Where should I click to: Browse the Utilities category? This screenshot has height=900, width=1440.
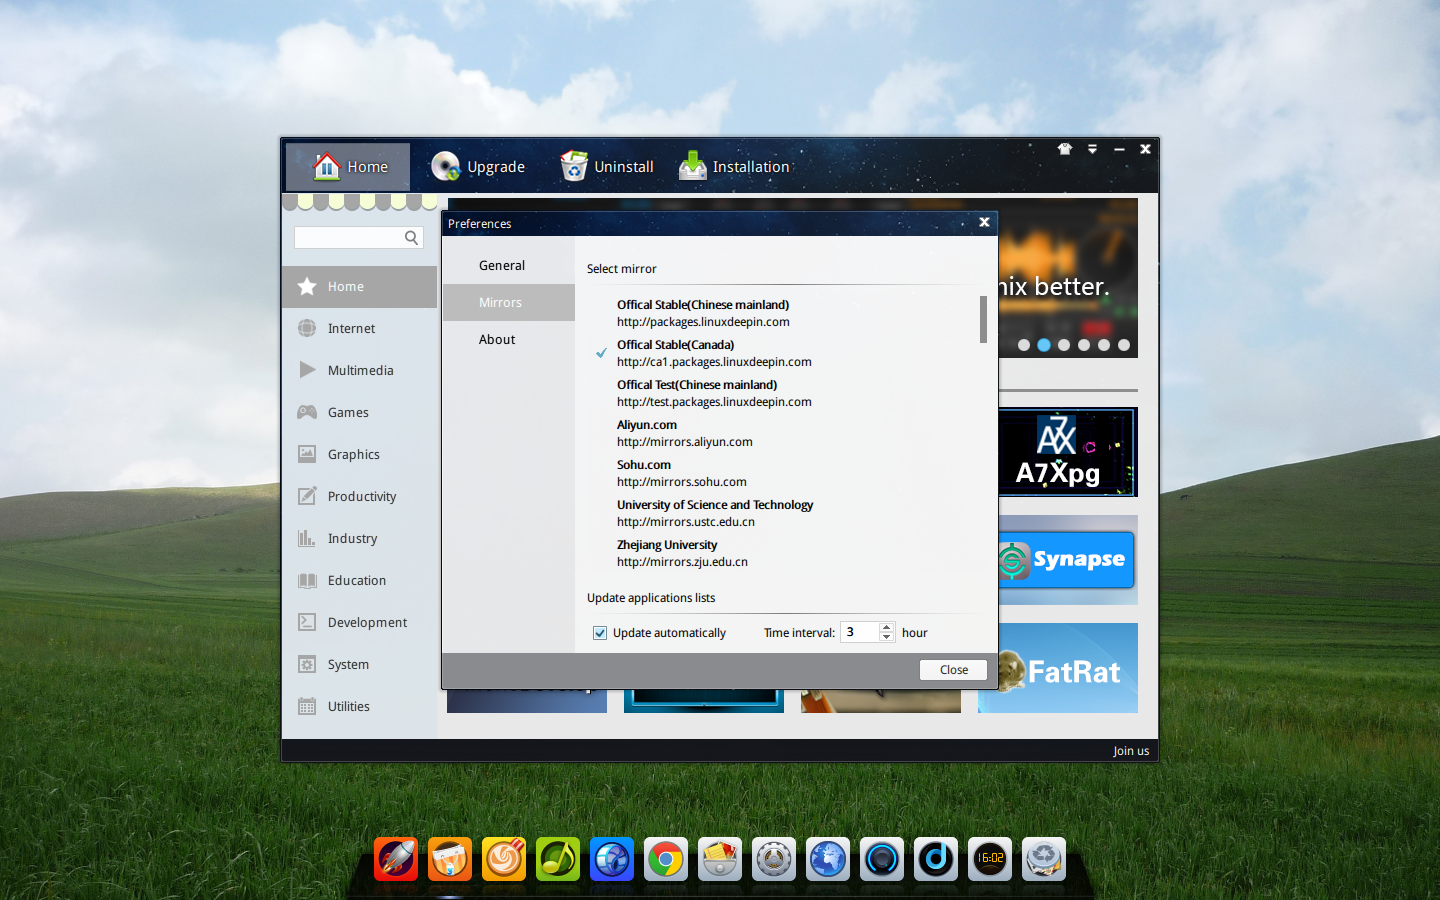point(360,706)
